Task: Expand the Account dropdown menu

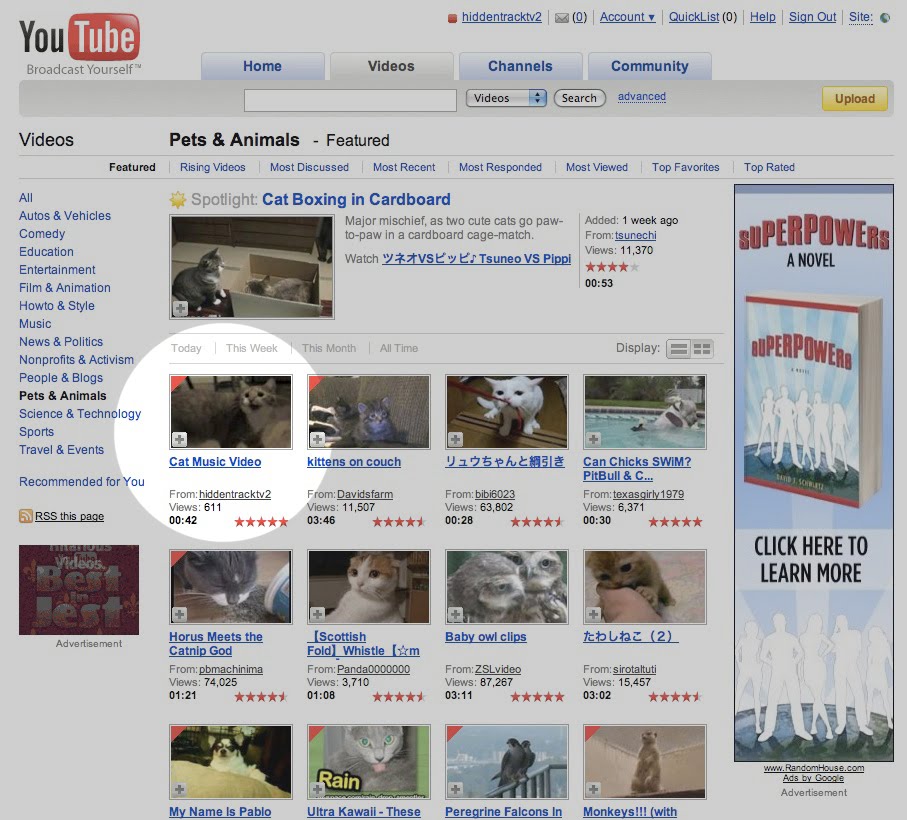Action: [627, 17]
